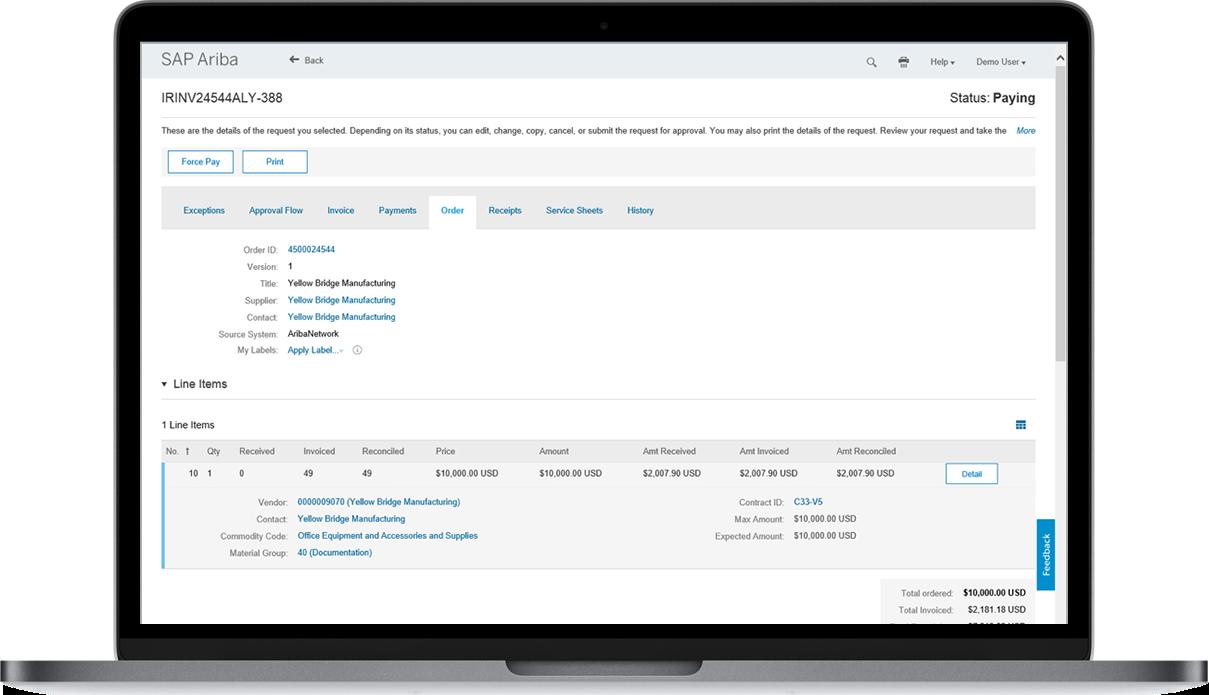Open the Invoice tab

[341, 211]
